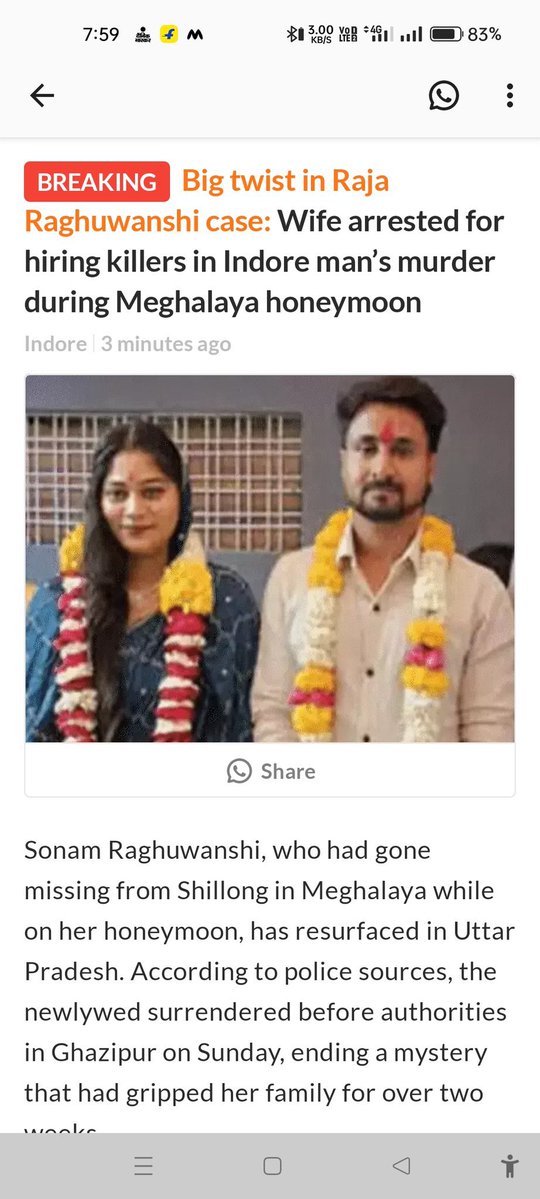Viewport: 540px width, 1199px height.
Task: Tap the Android back triangle button
Action: pyautogui.click(x=401, y=1166)
